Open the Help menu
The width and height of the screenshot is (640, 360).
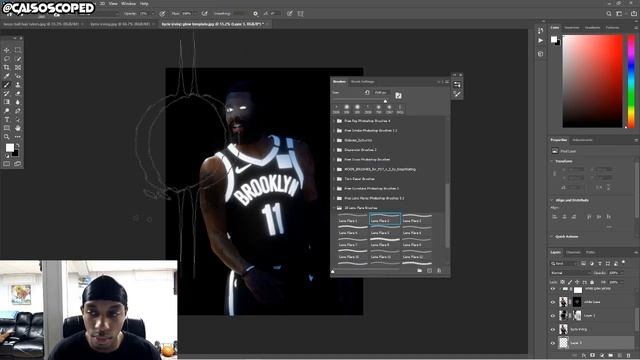coord(144,4)
